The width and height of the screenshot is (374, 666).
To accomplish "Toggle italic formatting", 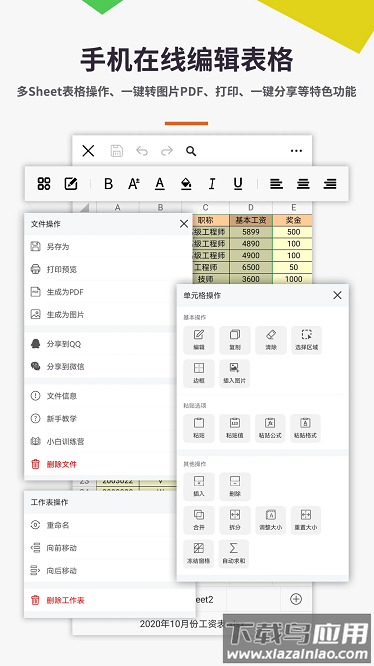I will coord(211,183).
